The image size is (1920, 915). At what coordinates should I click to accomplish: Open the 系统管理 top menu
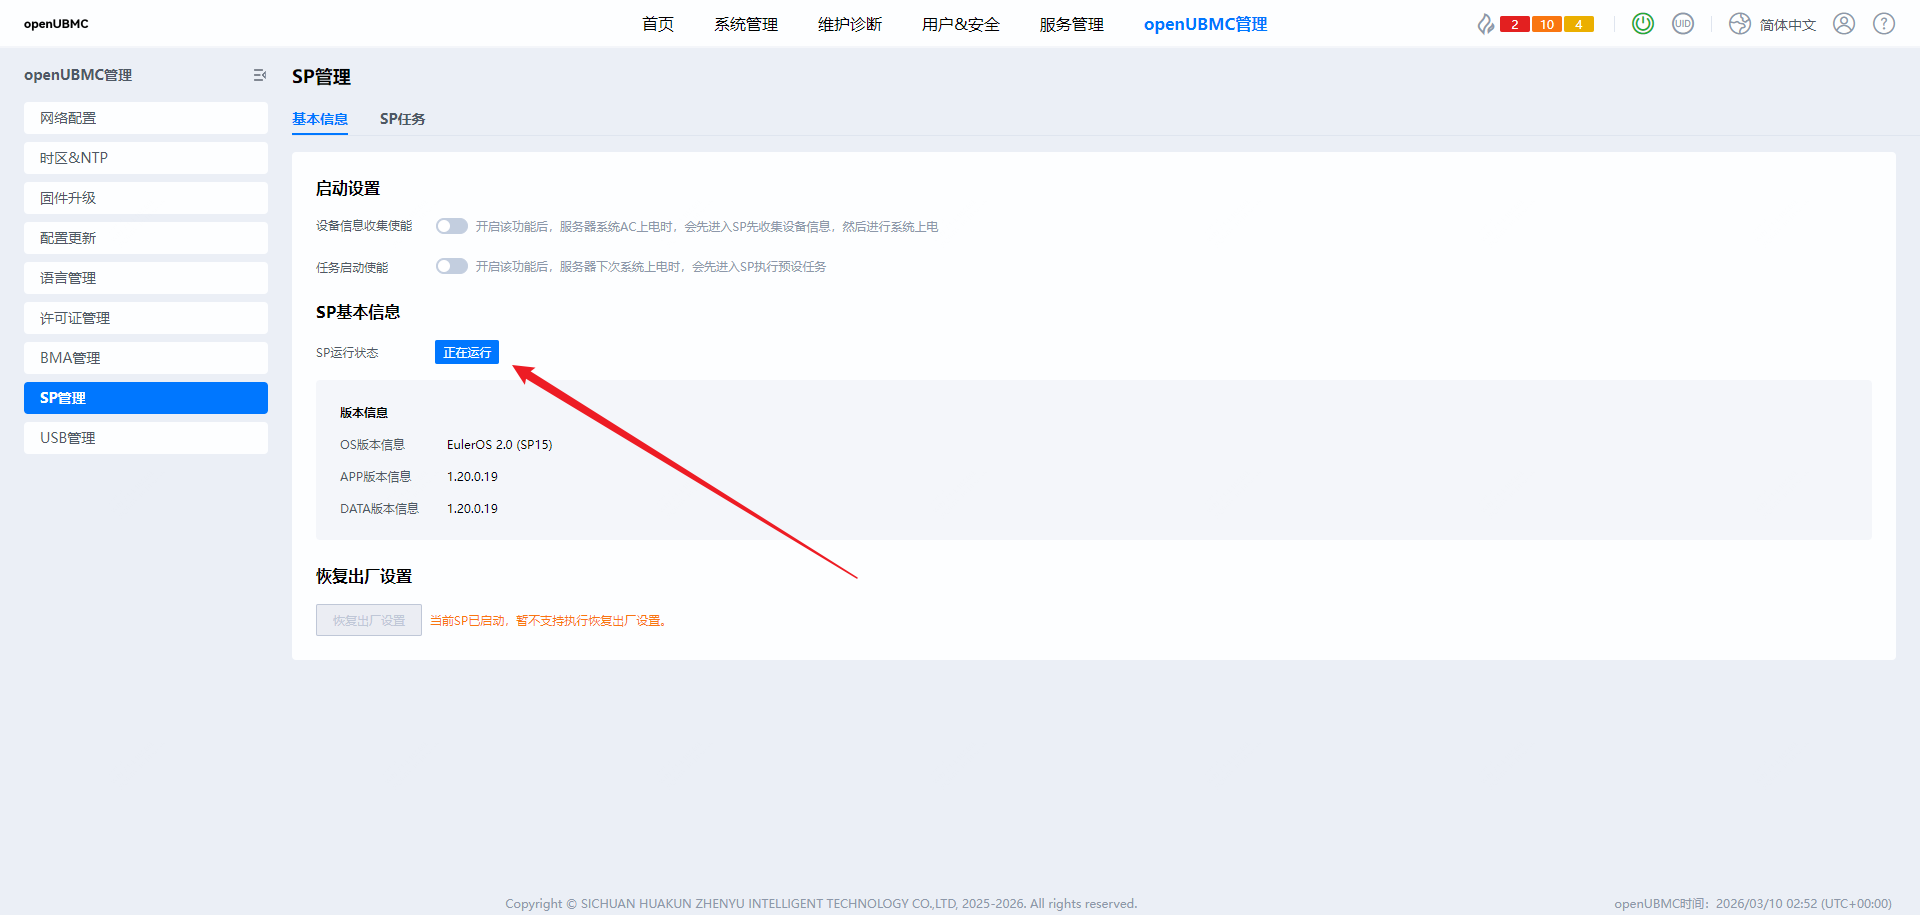click(x=746, y=24)
